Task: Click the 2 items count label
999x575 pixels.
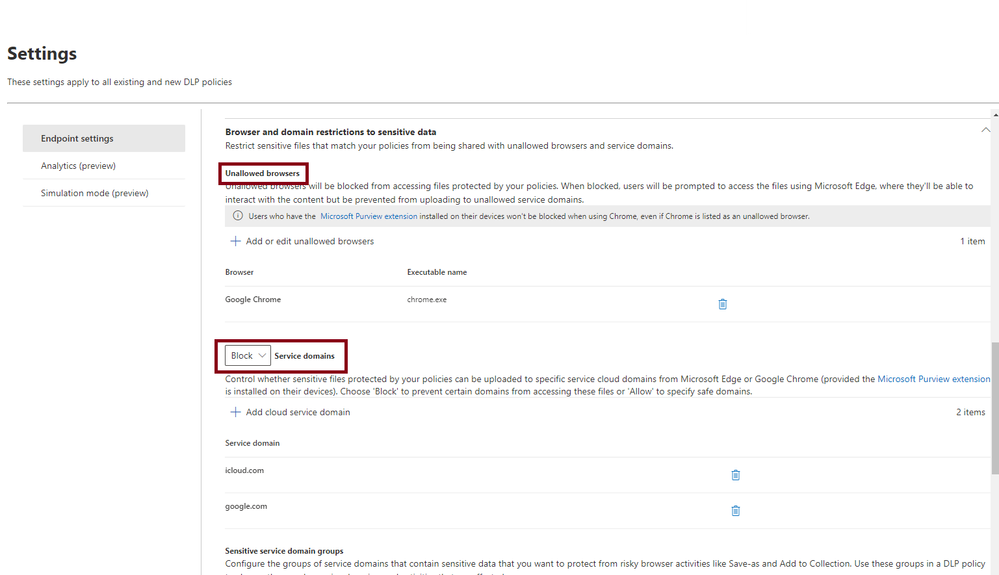Action: [x=970, y=412]
